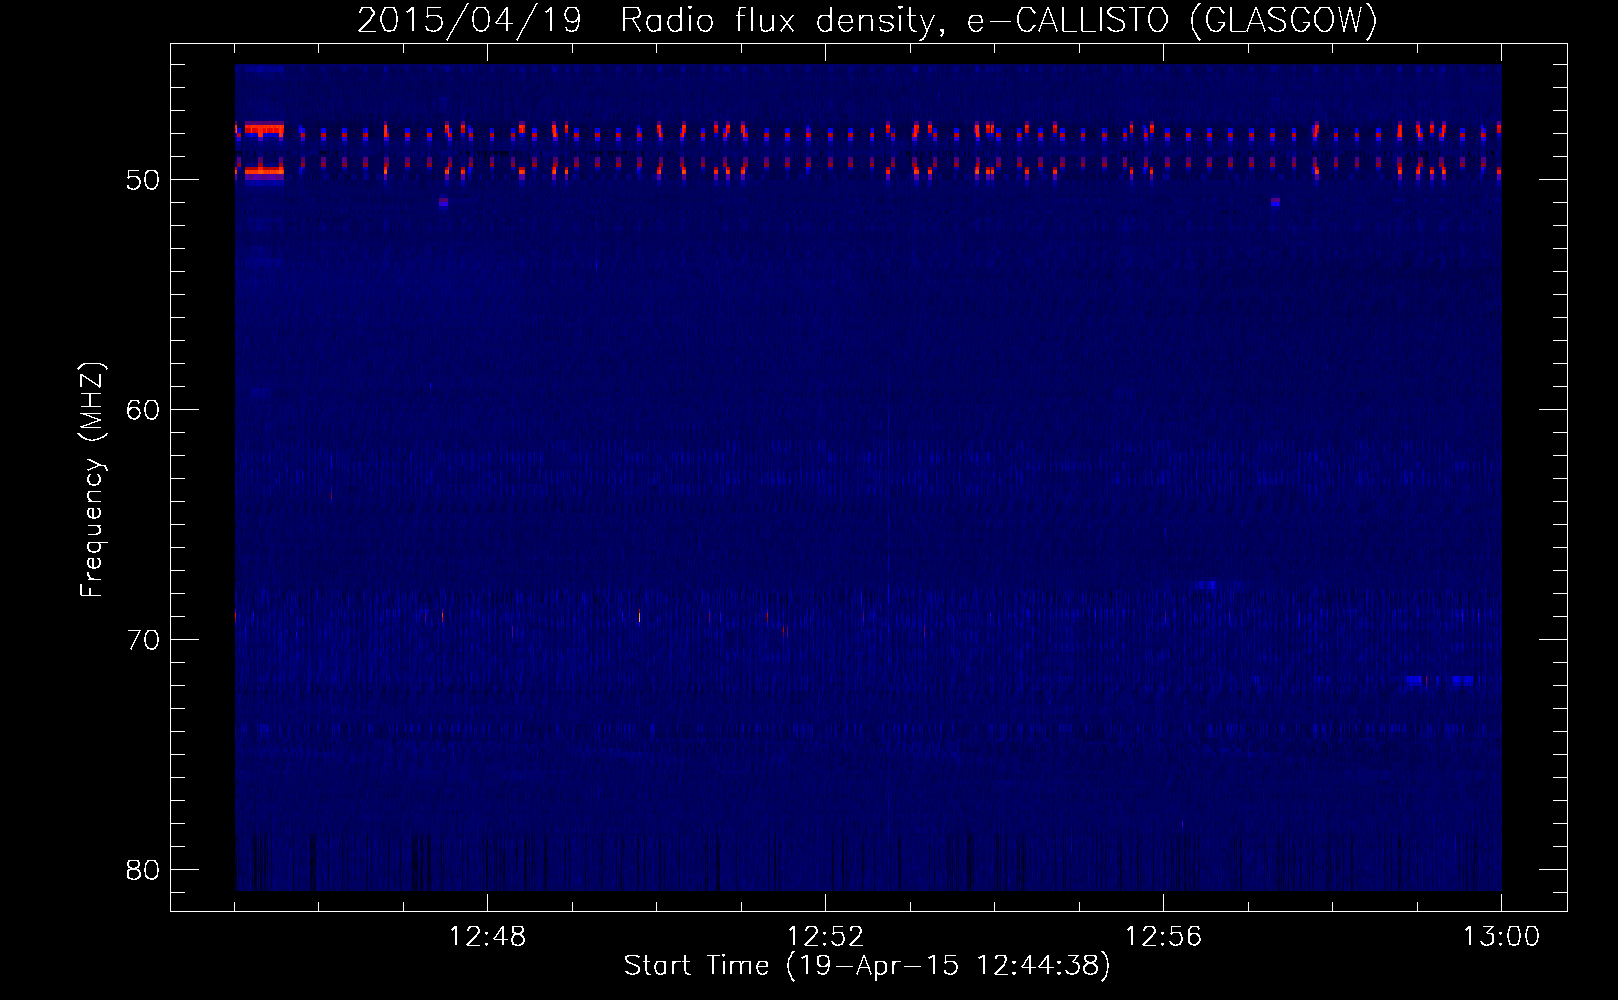This screenshot has height=1000, width=1618.
Task: Click the "Start Time (19-Apr-15 12:44:38)" label
Action: (x=867, y=966)
